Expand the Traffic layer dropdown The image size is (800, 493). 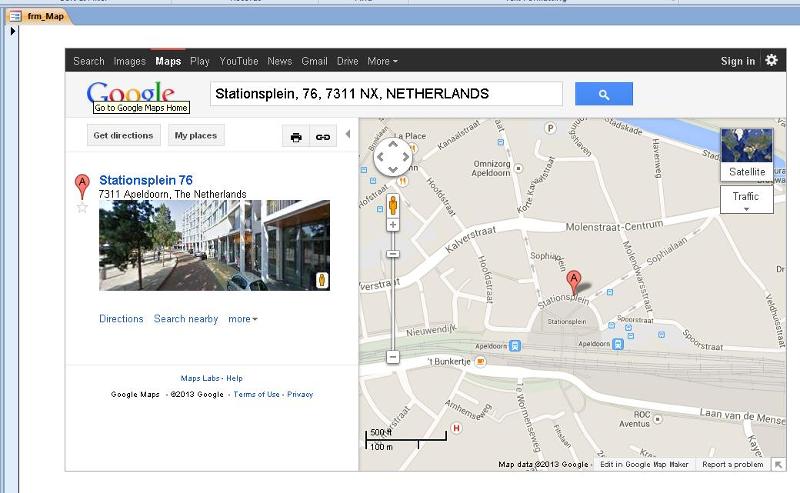746,200
